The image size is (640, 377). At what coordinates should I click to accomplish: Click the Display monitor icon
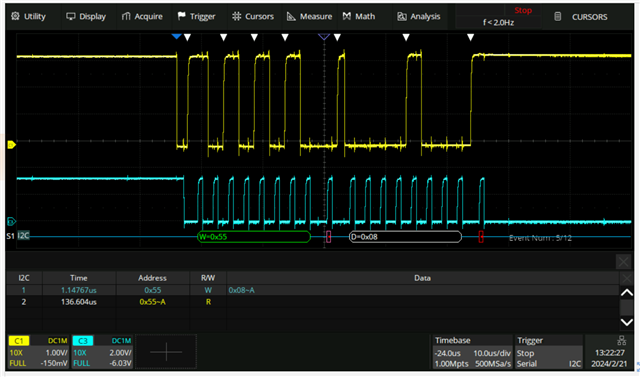pos(71,16)
